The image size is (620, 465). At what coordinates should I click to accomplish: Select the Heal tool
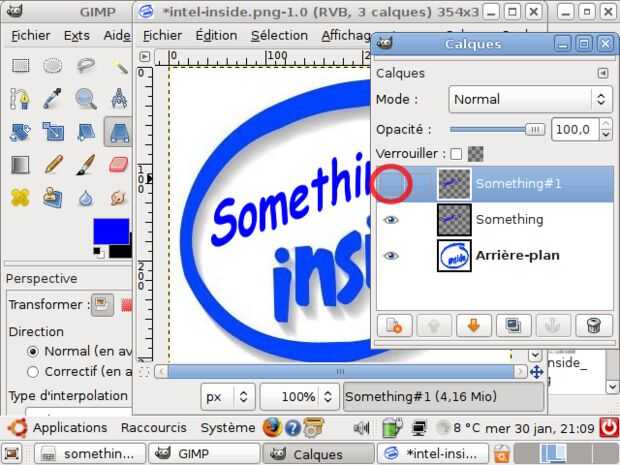tap(20, 197)
